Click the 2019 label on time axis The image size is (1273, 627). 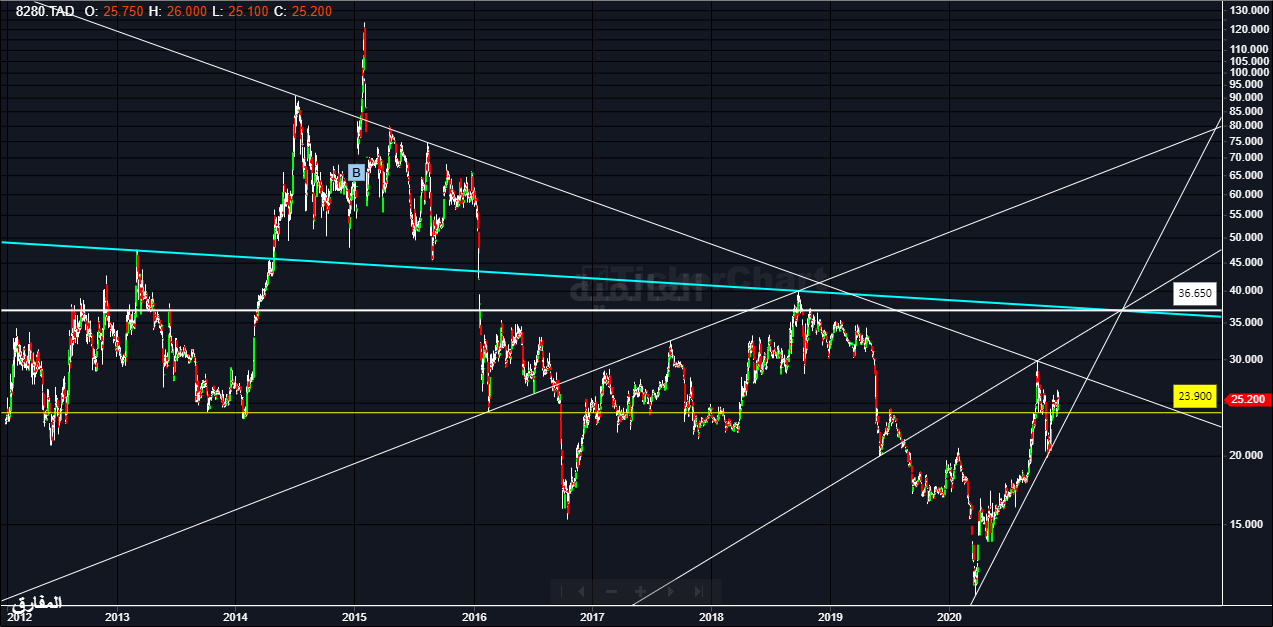click(x=830, y=617)
